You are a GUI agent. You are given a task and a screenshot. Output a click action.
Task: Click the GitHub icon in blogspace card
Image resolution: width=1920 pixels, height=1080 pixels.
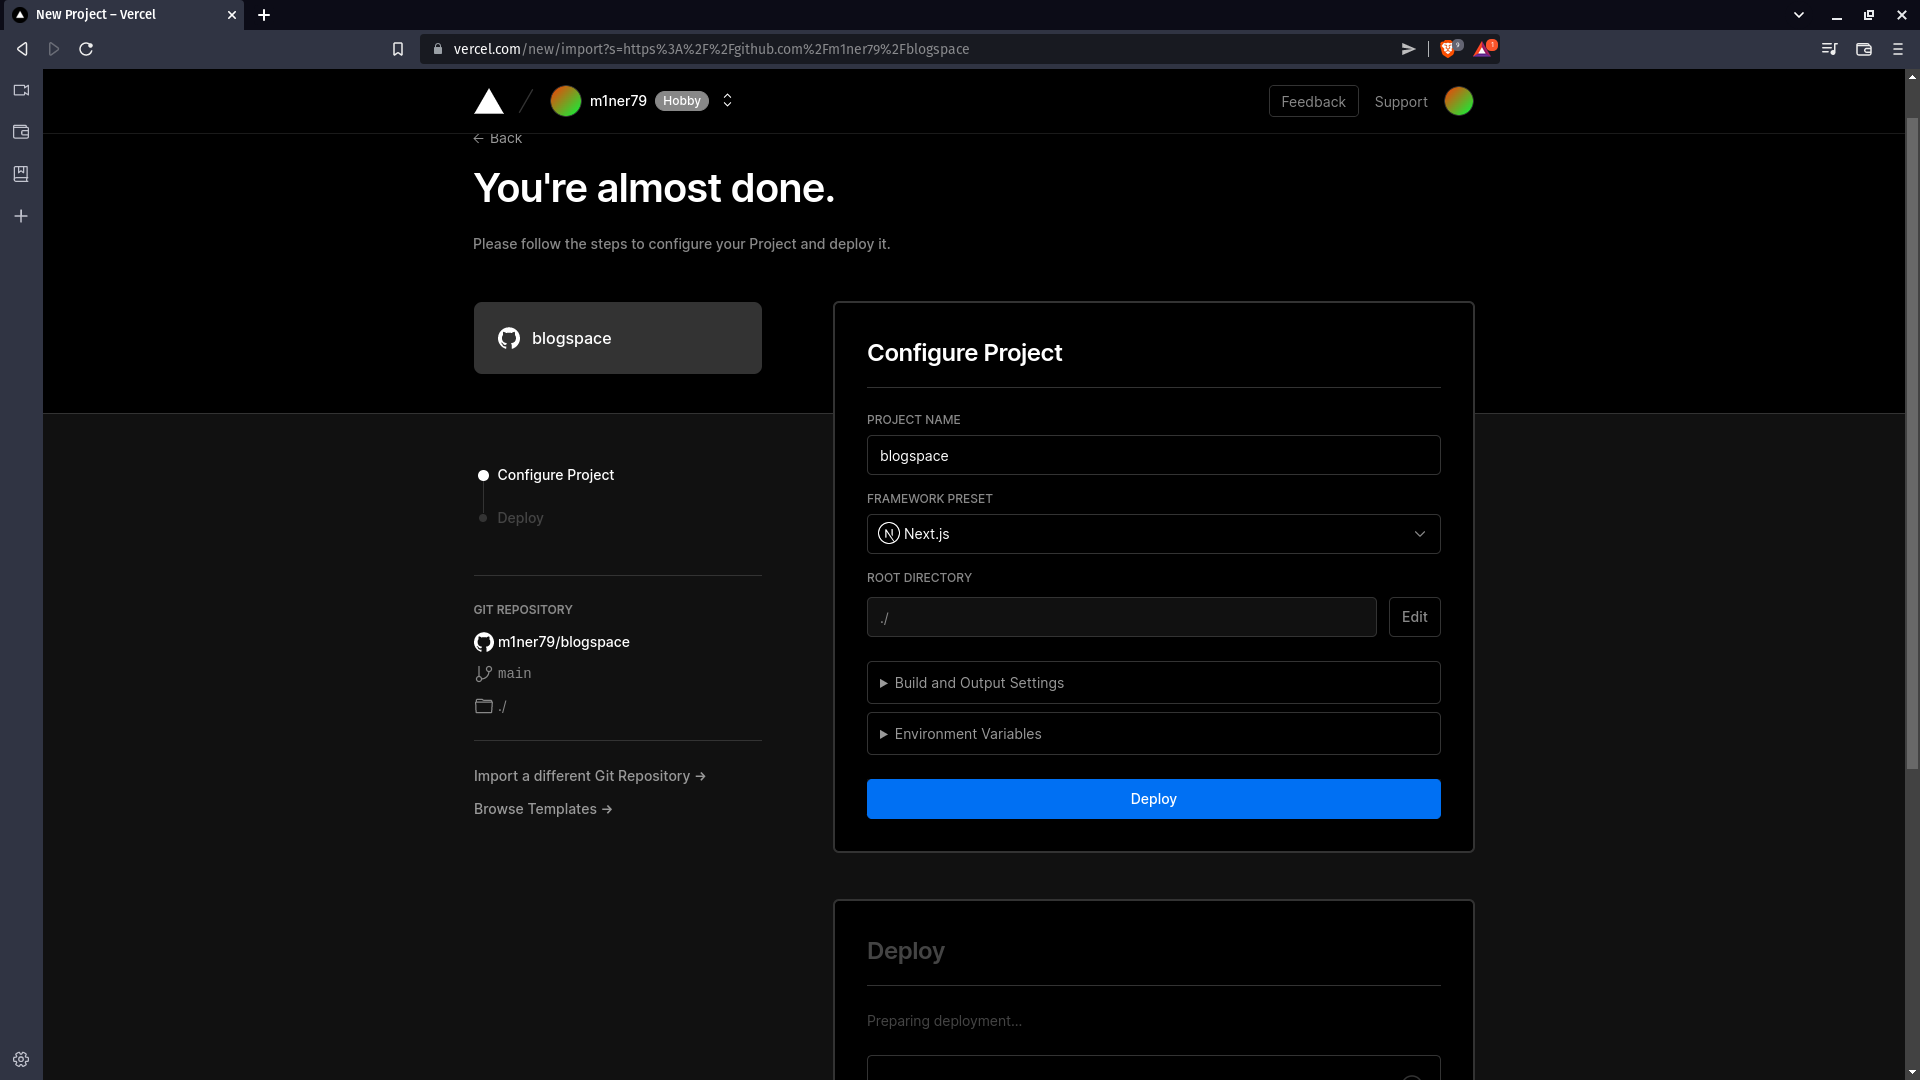tap(509, 338)
